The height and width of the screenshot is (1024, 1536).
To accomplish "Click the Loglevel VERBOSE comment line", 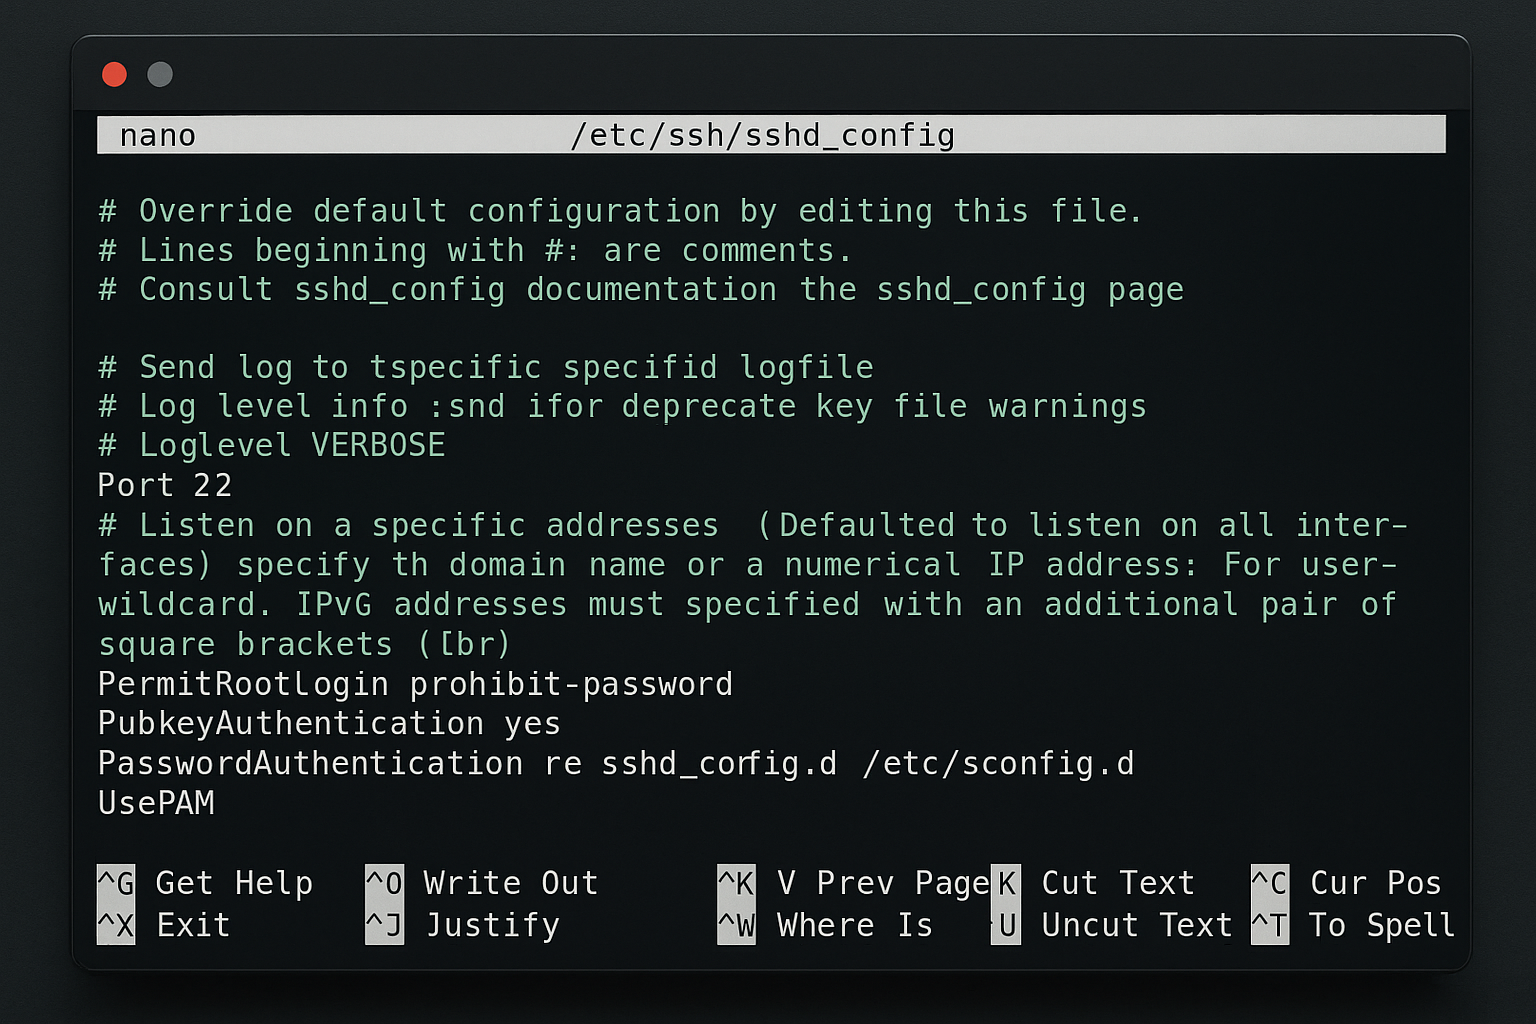I will click(271, 445).
